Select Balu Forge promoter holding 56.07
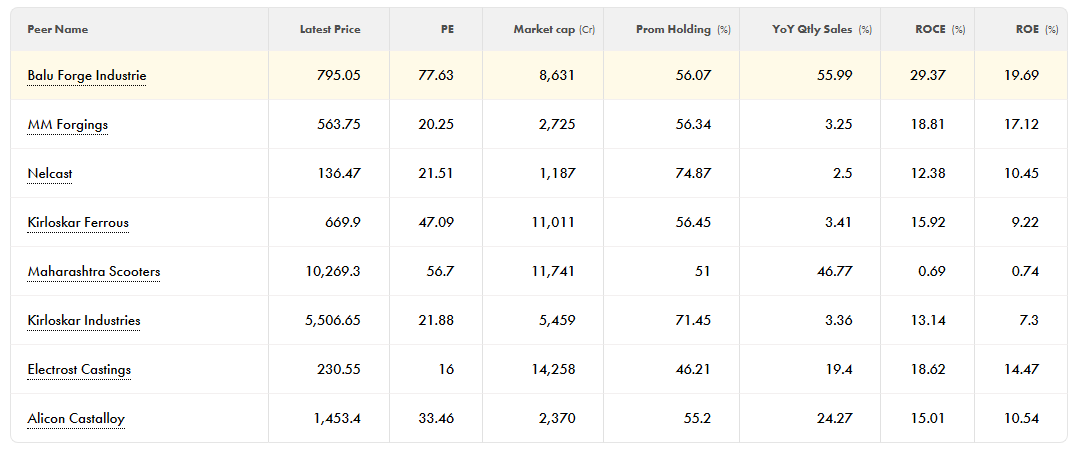This screenshot has width=1083, height=456. [x=693, y=75]
